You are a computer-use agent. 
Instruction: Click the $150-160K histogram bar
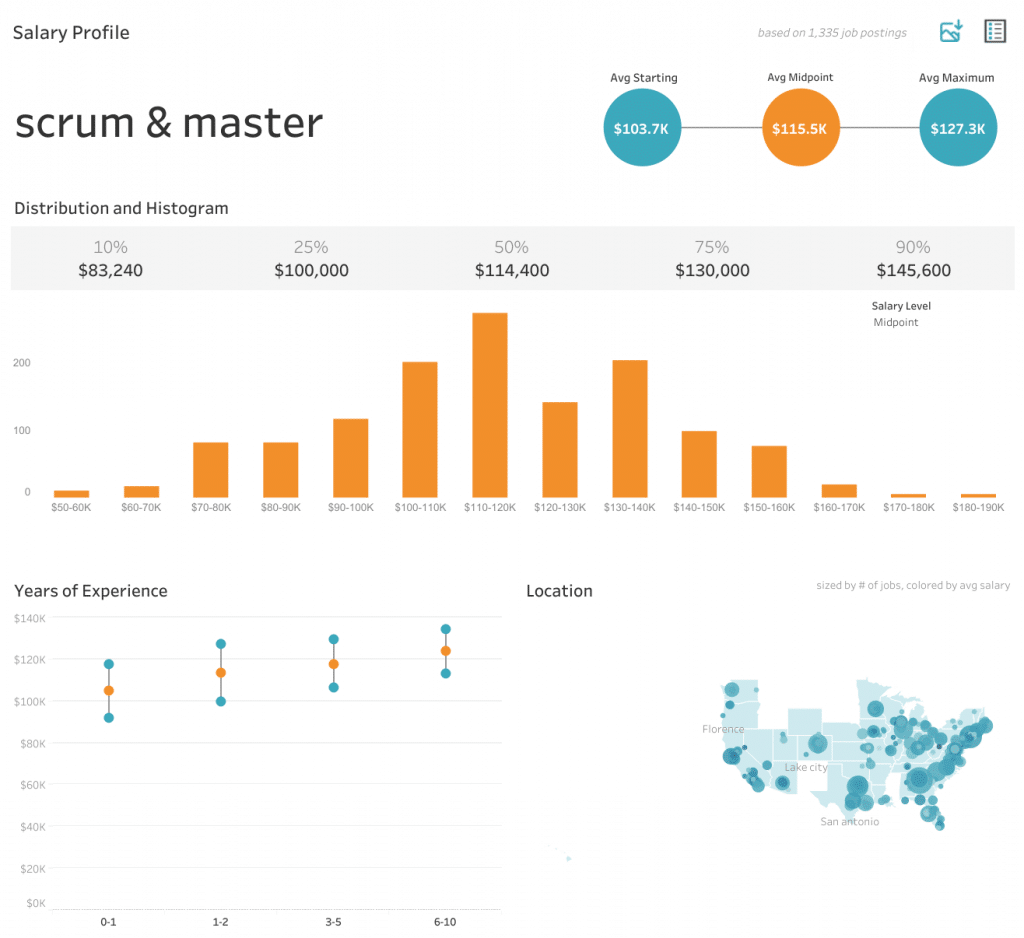[x=769, y=472]
